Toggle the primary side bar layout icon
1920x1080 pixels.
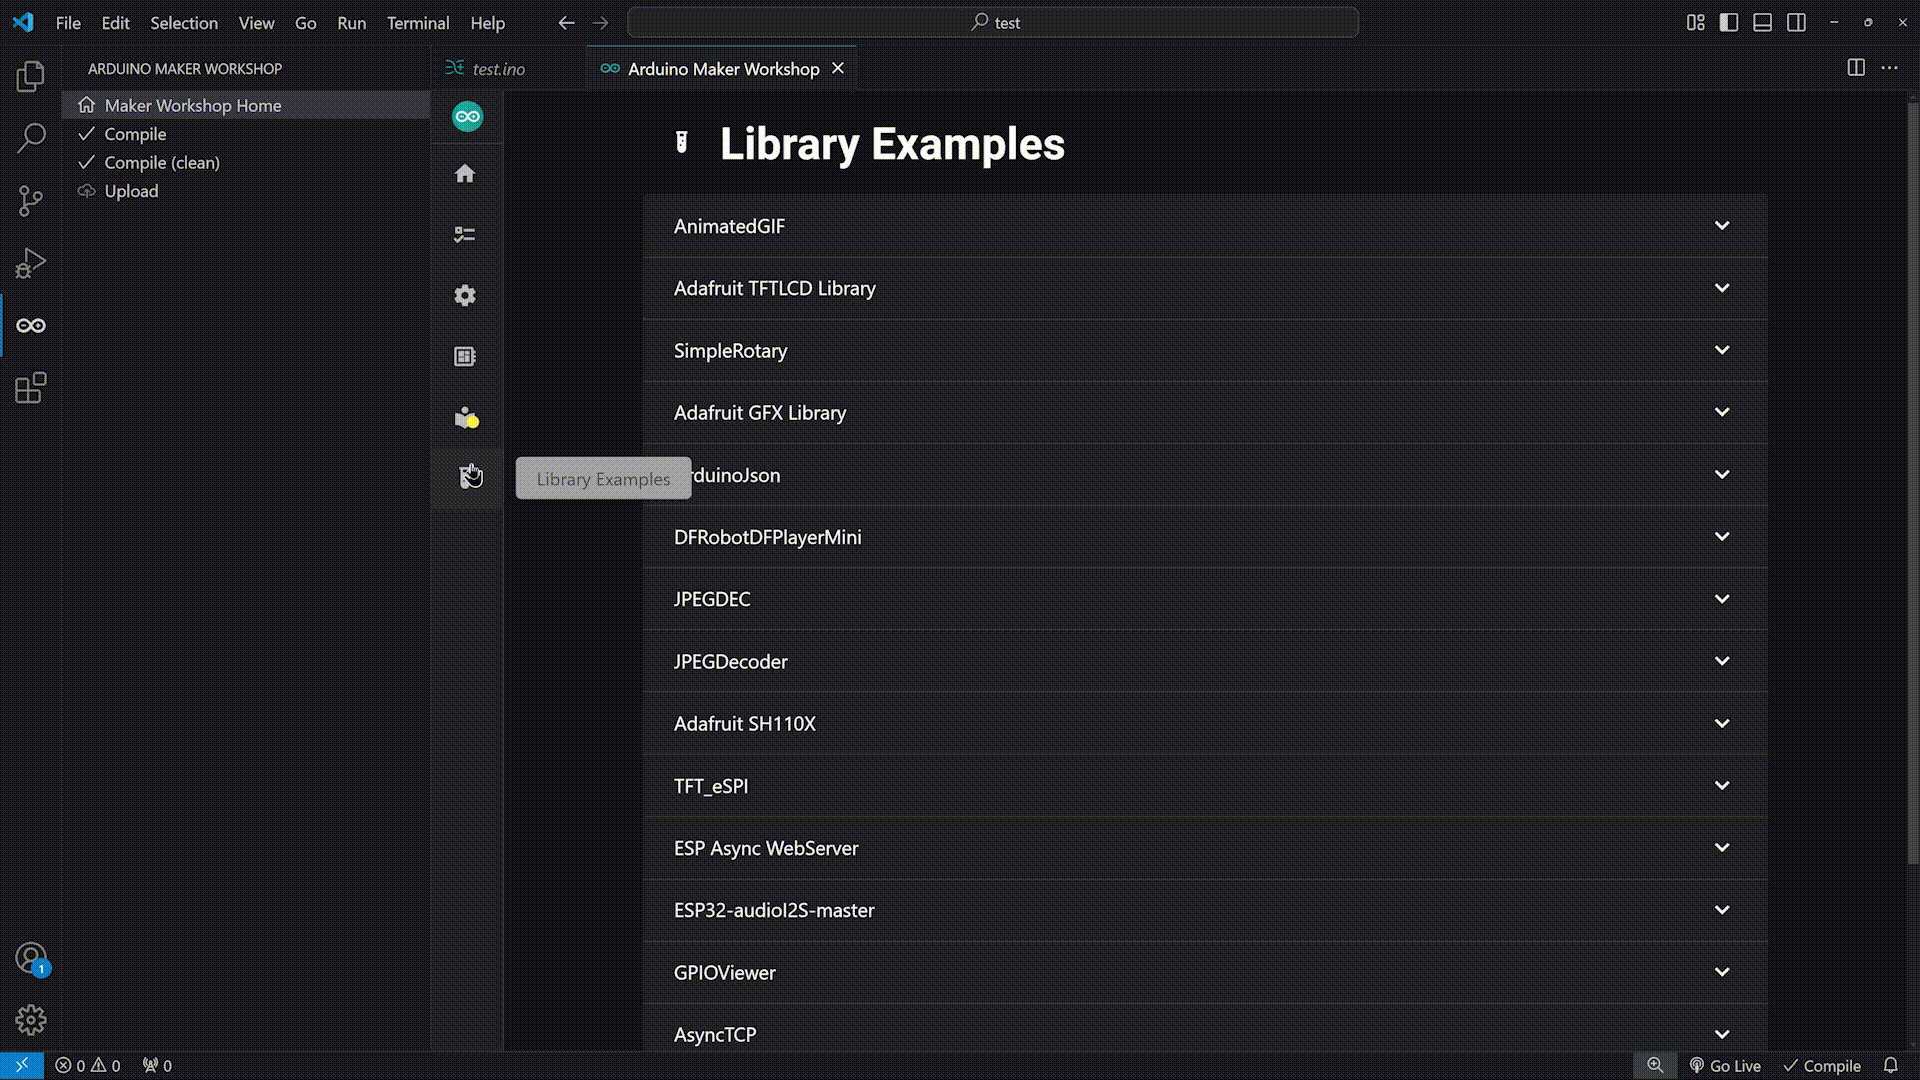[x=1729, y=22]
